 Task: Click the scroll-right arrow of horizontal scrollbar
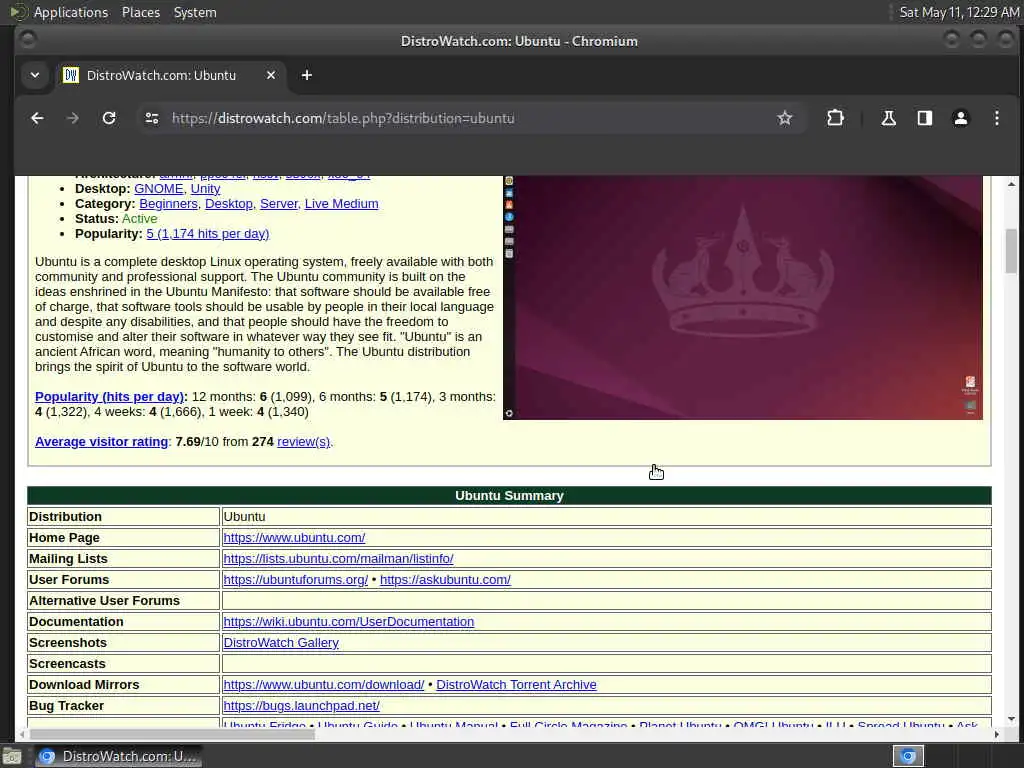pos(997,734)
